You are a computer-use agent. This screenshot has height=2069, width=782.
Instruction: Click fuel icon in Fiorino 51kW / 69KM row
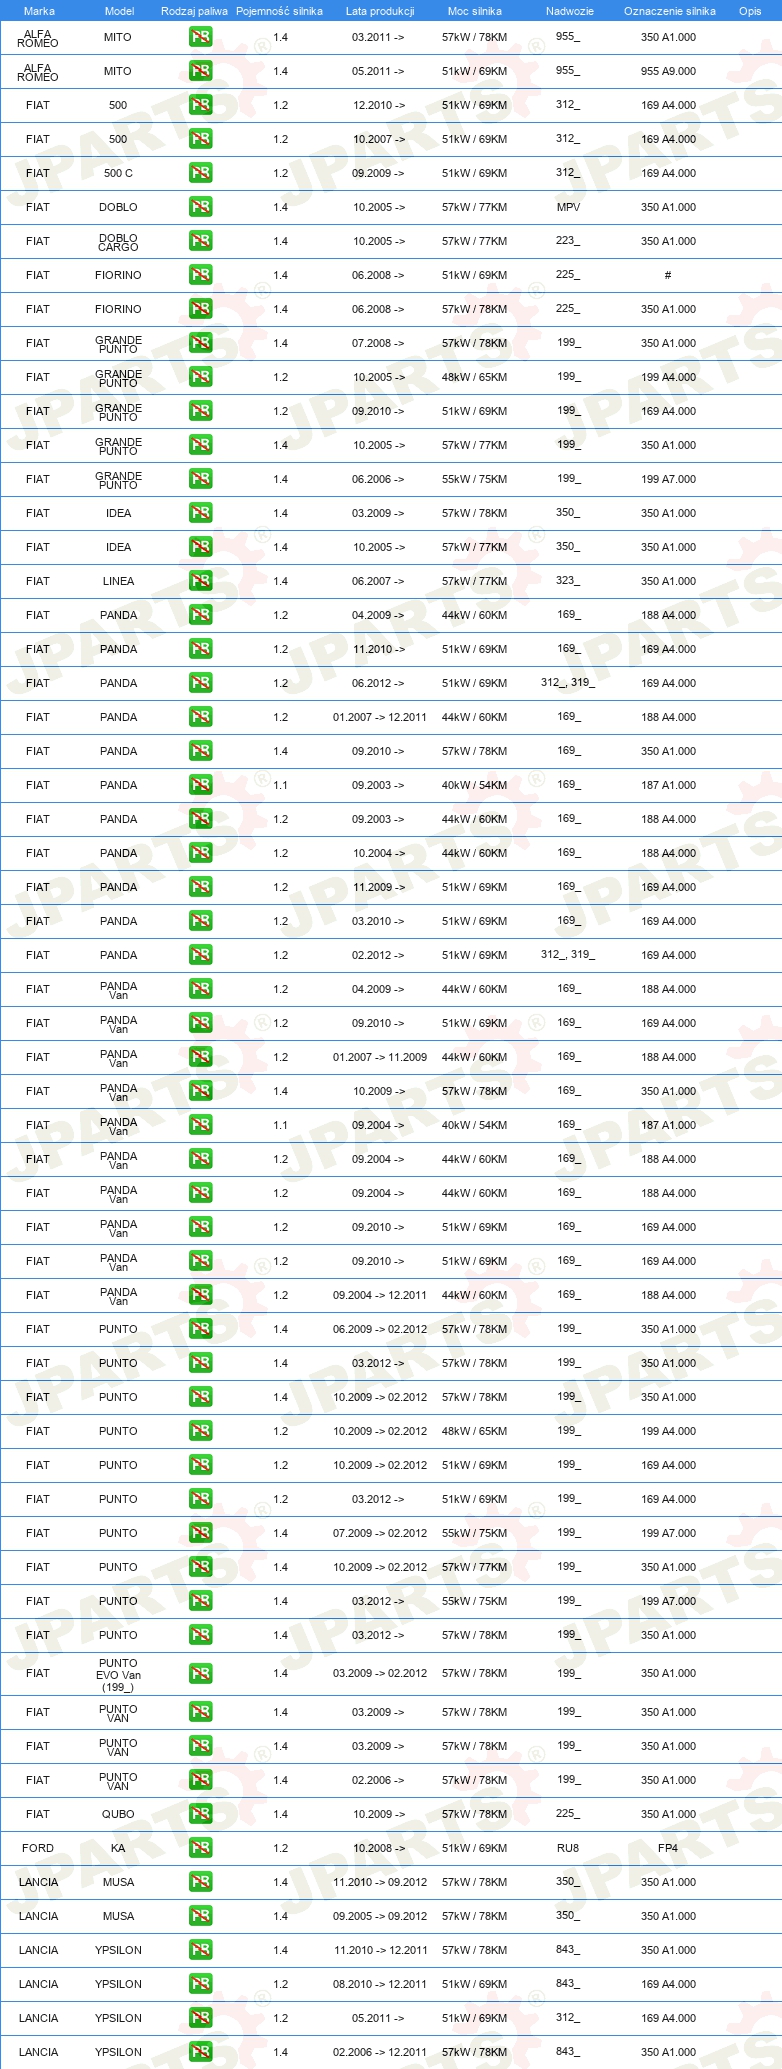pyautogui.click(x=200, y=275)
